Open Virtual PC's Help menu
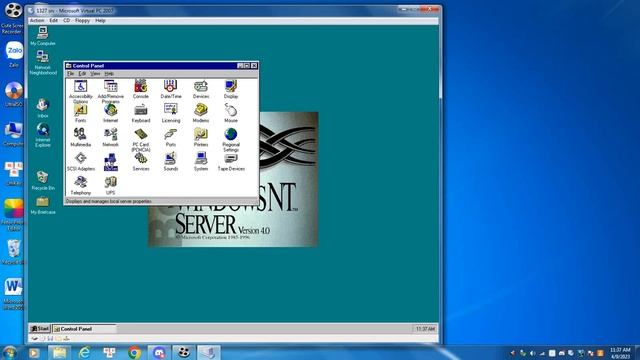This screenshot has width=640, height=360. [100, 20]
